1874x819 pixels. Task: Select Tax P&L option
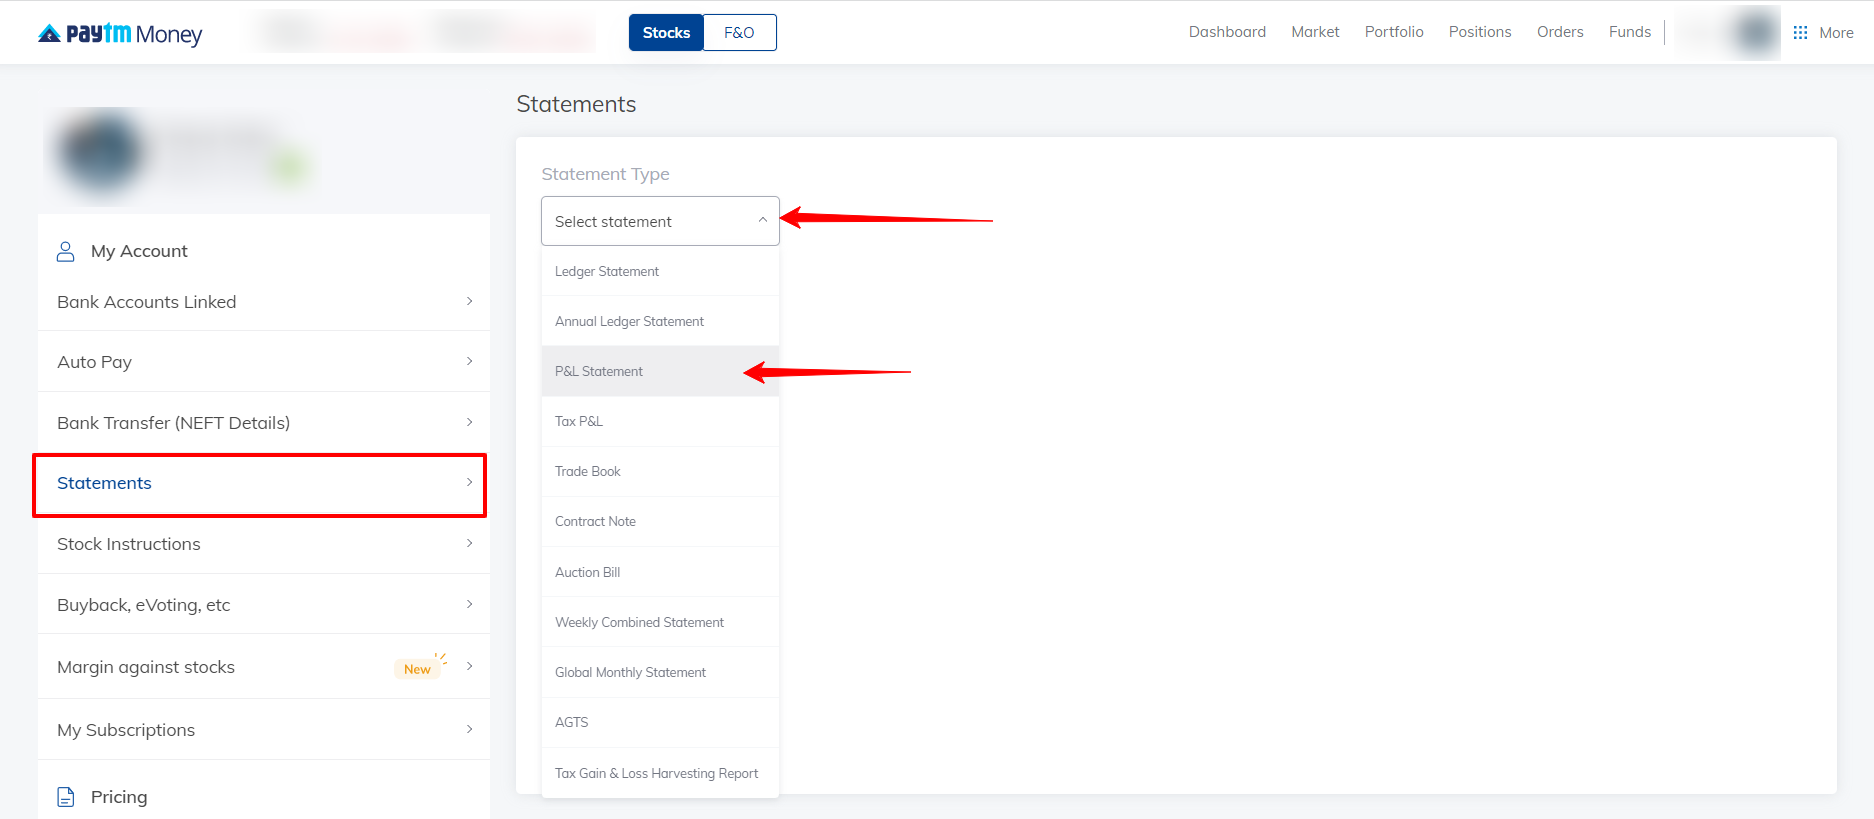[x=579, y=422]
